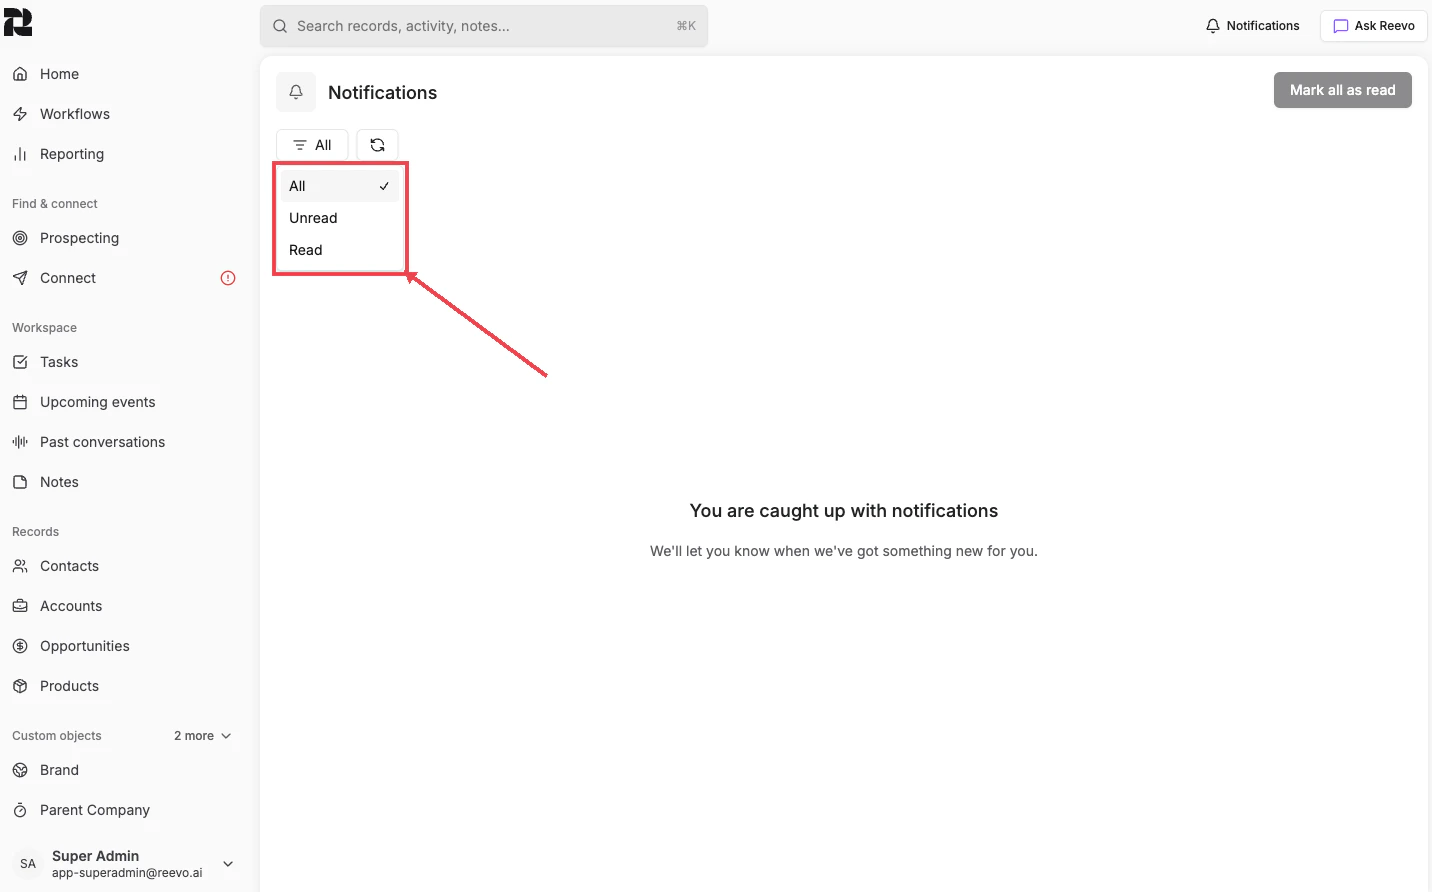This screenshot has height=892, width=1432.
Task: Click the bell icon beside Notifications heading
Action: [296, 92]
